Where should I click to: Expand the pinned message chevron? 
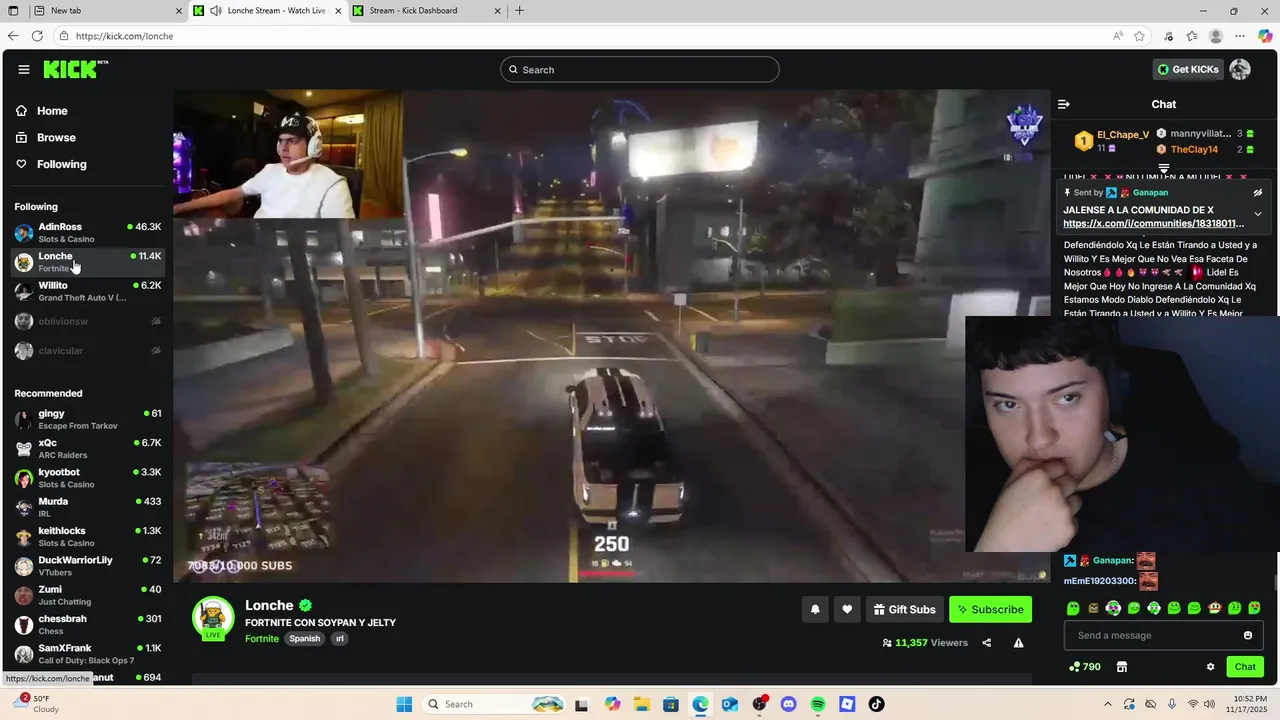tap(1258, 214)
